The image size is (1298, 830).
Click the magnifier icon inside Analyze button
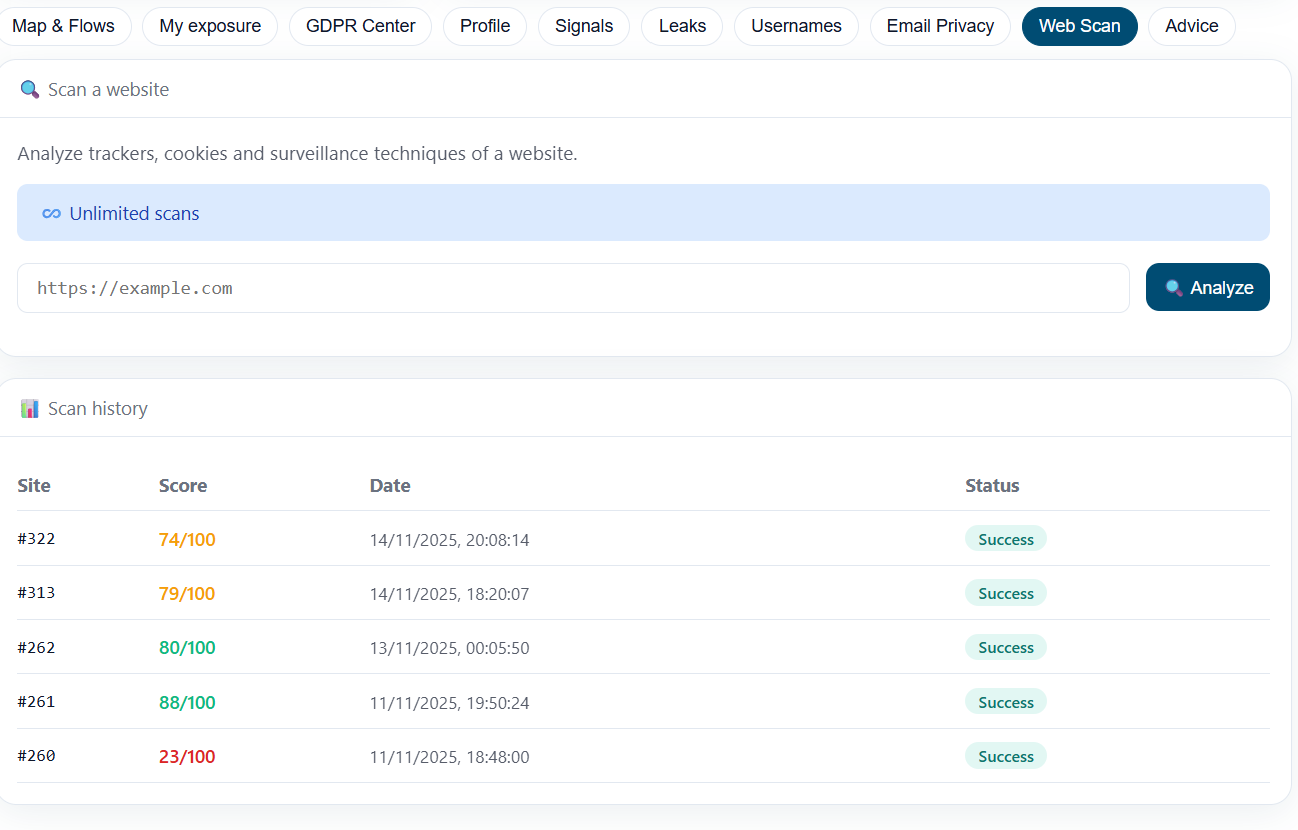click(1174, 288)
